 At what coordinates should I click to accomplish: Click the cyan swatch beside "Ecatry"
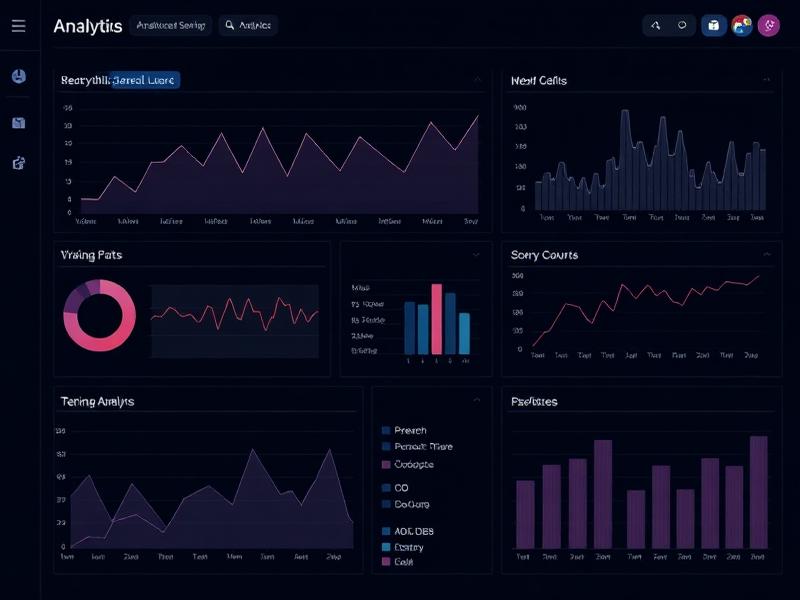pos(386,547)
